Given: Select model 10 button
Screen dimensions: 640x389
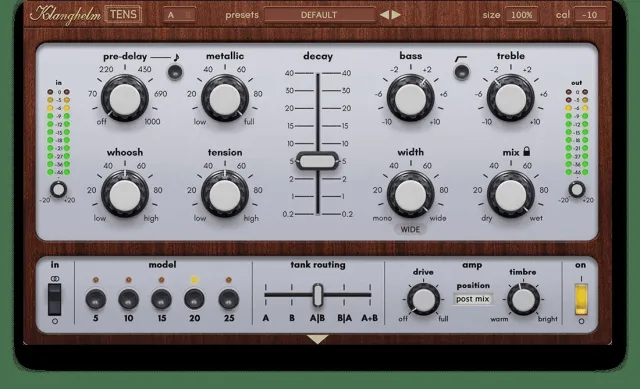Looking at the screenshot, I should (x=129, y=299).
